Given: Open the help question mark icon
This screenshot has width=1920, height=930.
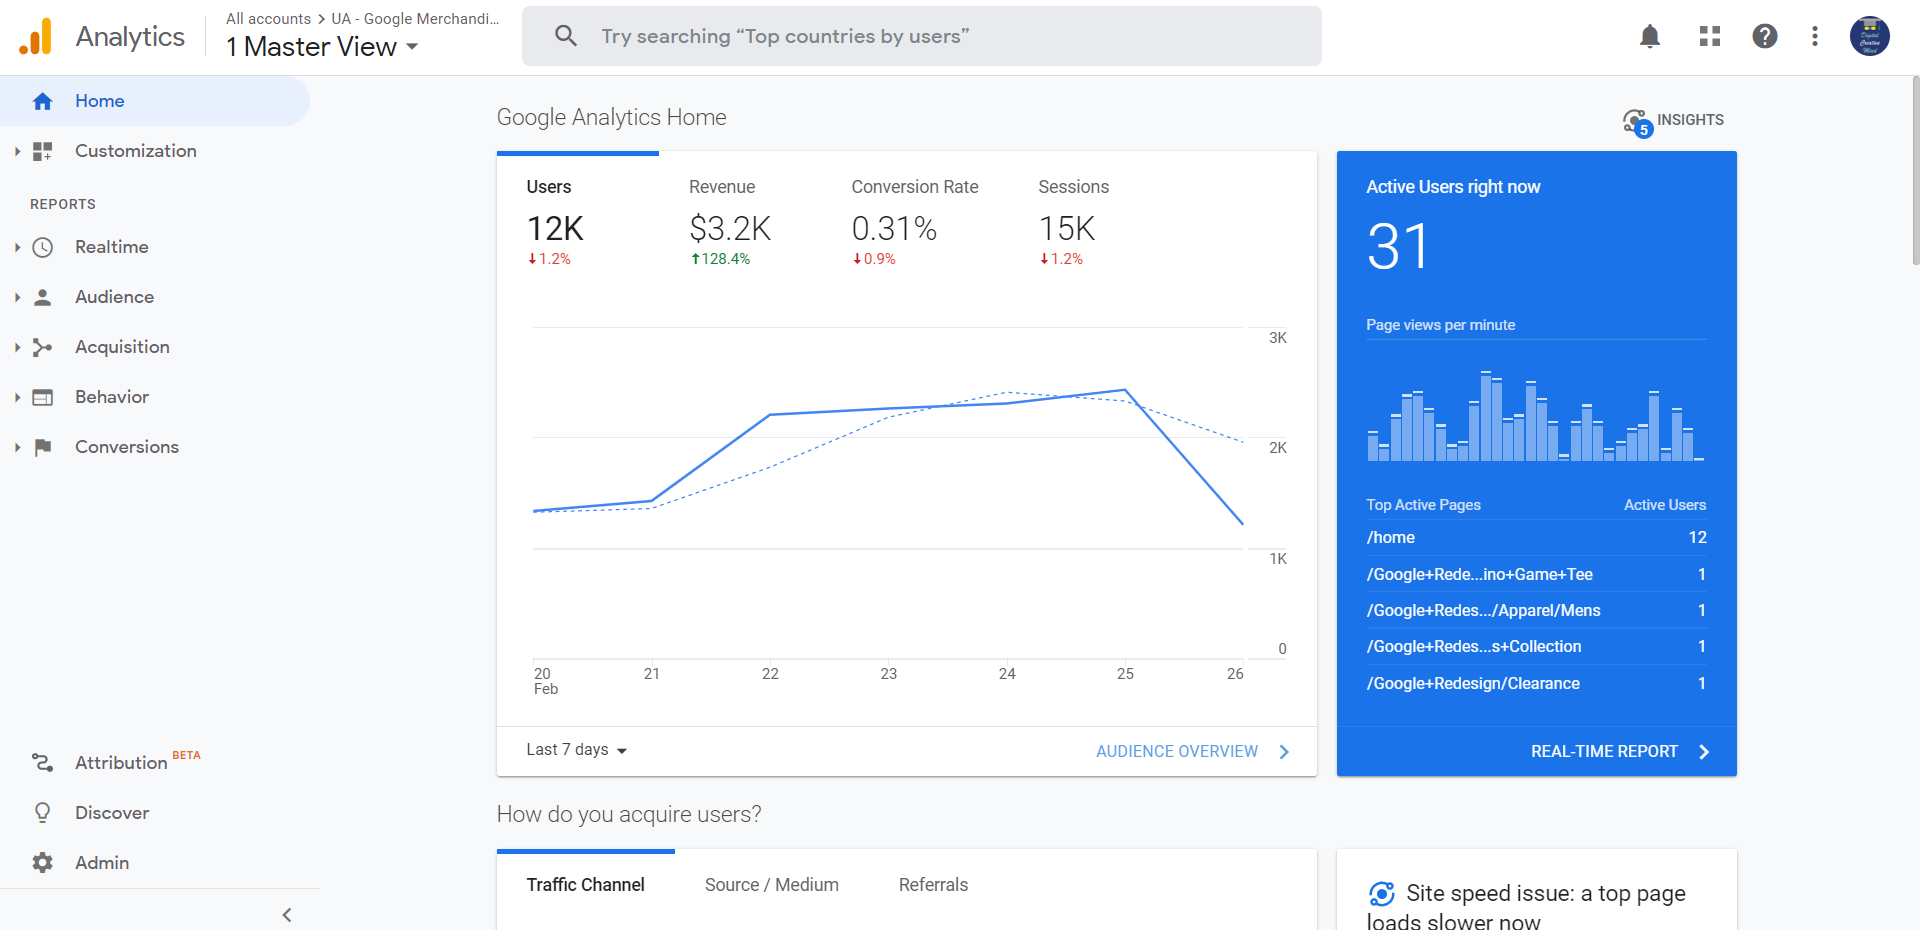Looking at the screenshot, I should [1765, 37].
